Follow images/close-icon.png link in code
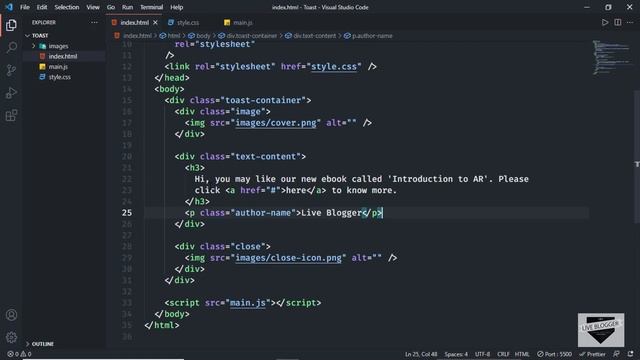This screenshot has height=360, width=640. [289, 258]
